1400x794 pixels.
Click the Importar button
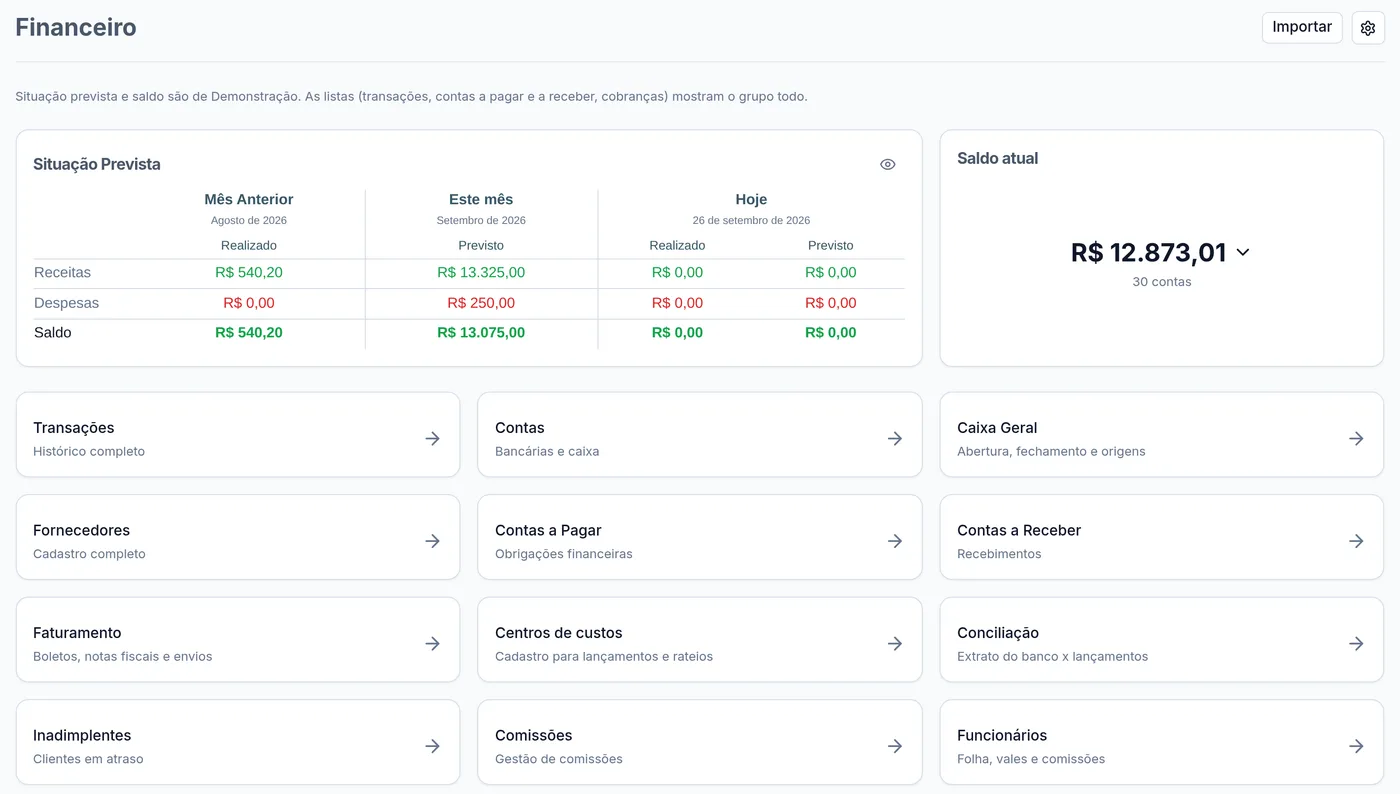point(1302,28)
